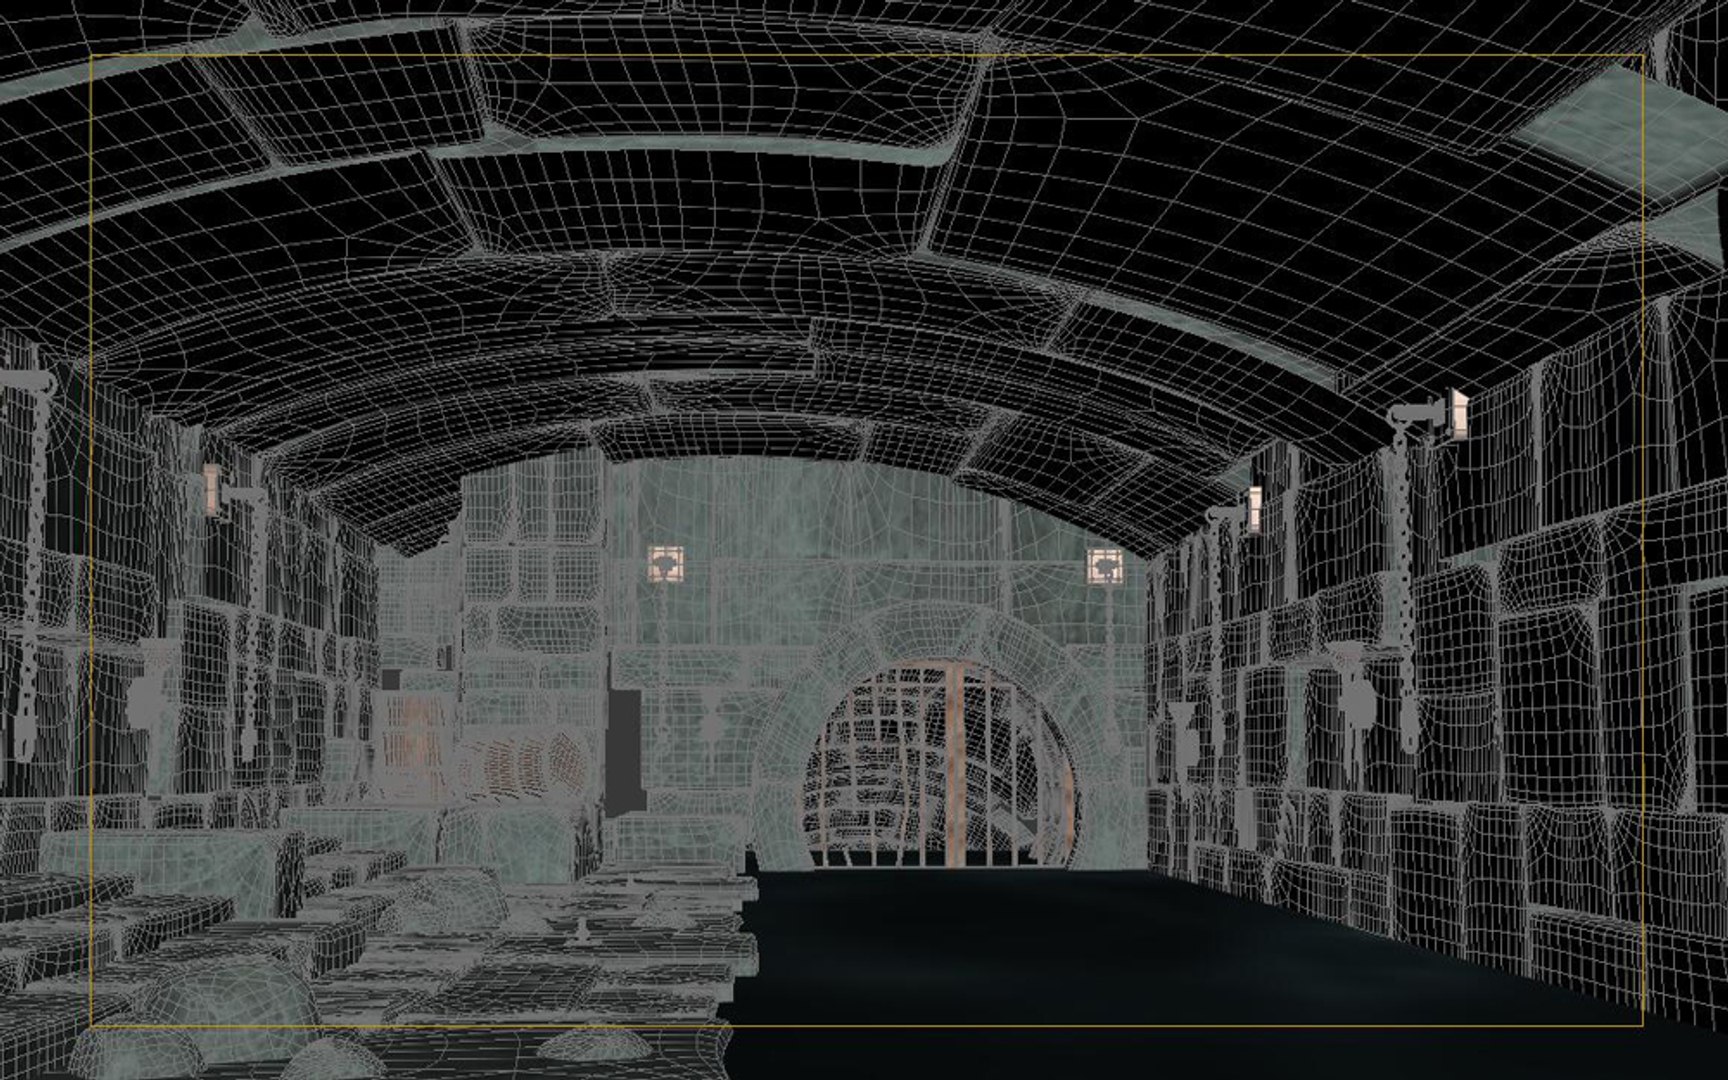Select the left square lantern on back wall
Image resolution: width=1728 pixels, height=1080 pixels.
click(664, 564)
